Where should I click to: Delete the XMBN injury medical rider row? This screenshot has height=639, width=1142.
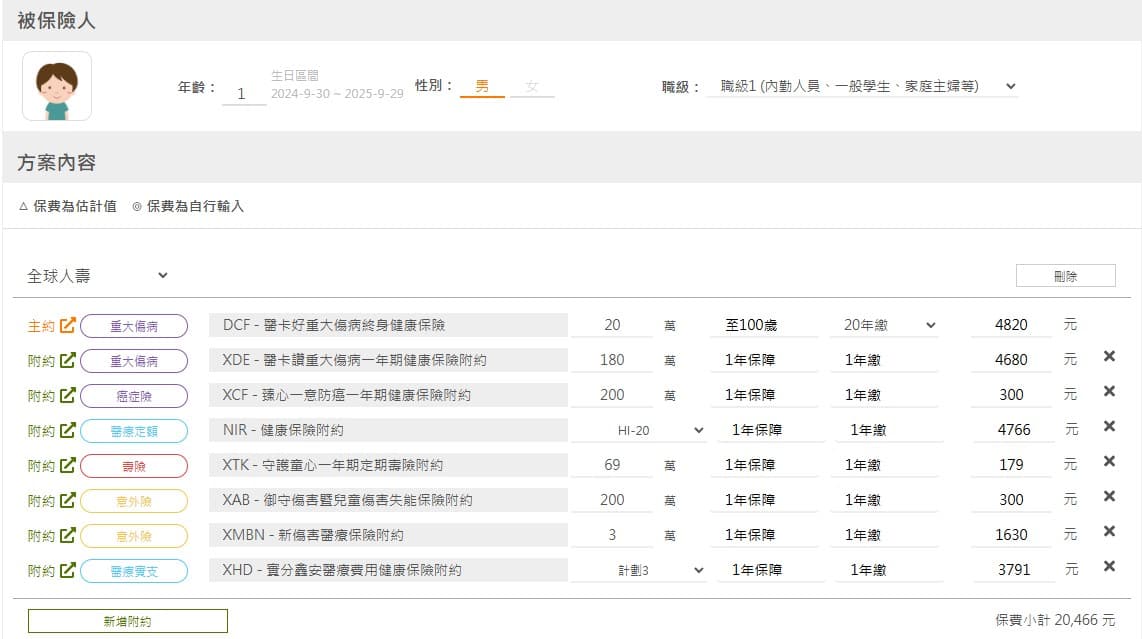pyautogui.click(x=1109, y=531)
